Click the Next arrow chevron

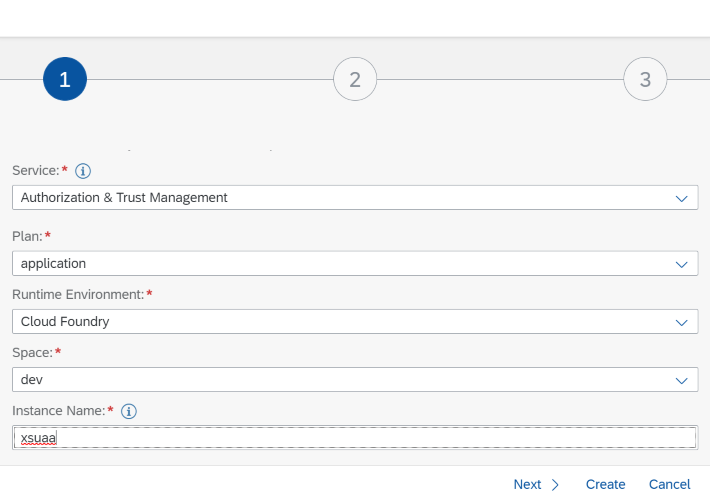click(x=555, y=485)
